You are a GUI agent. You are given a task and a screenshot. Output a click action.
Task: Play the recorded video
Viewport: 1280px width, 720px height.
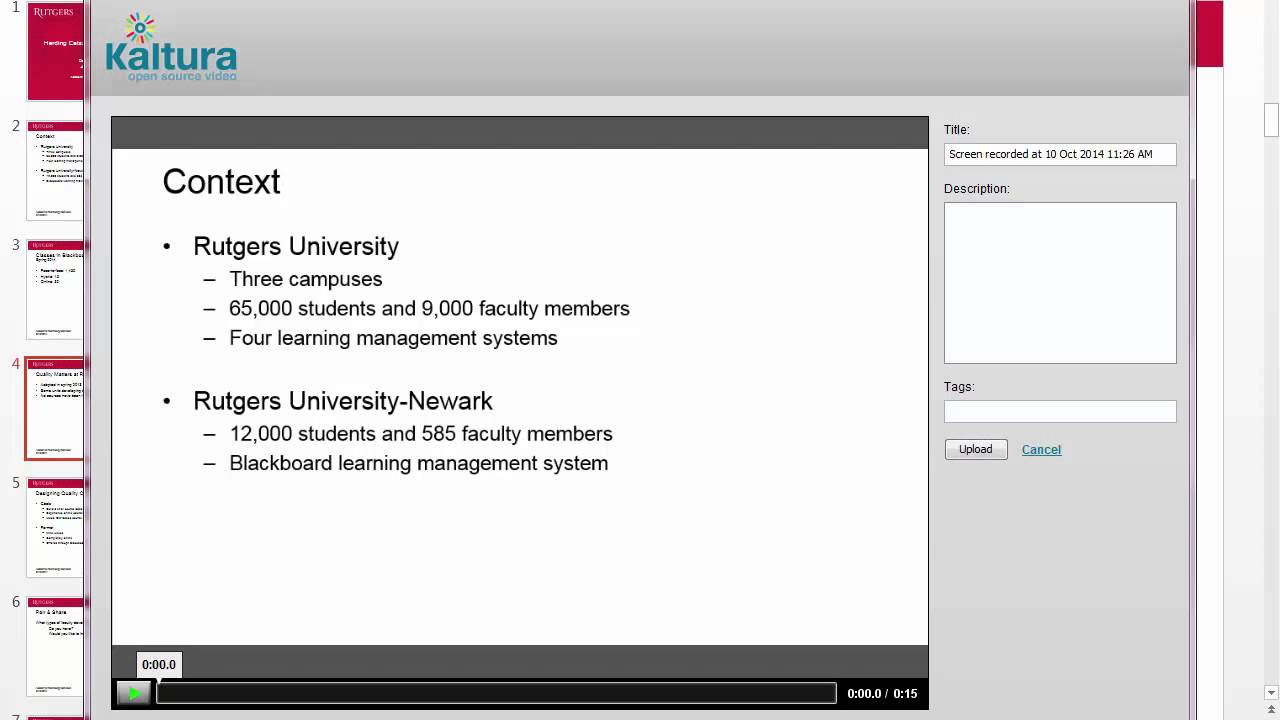(x=133, y=693)
